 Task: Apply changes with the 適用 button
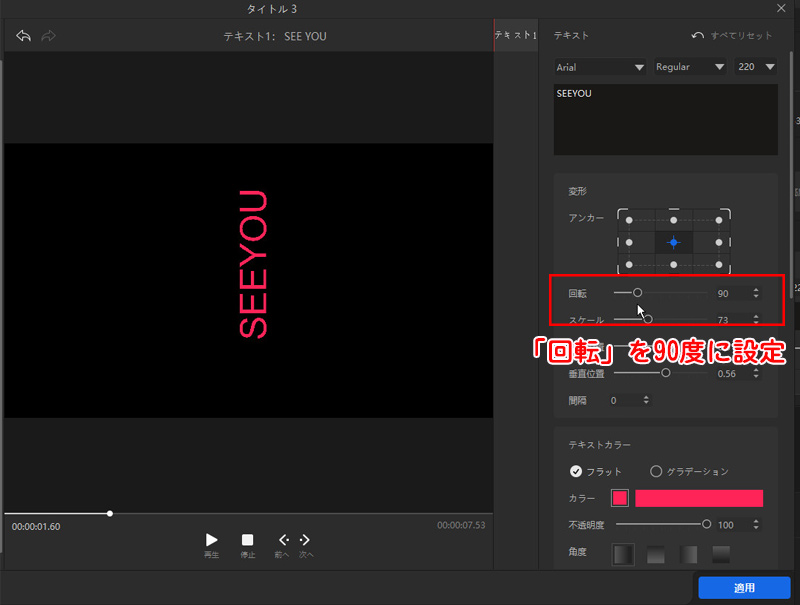coord(743,588)
